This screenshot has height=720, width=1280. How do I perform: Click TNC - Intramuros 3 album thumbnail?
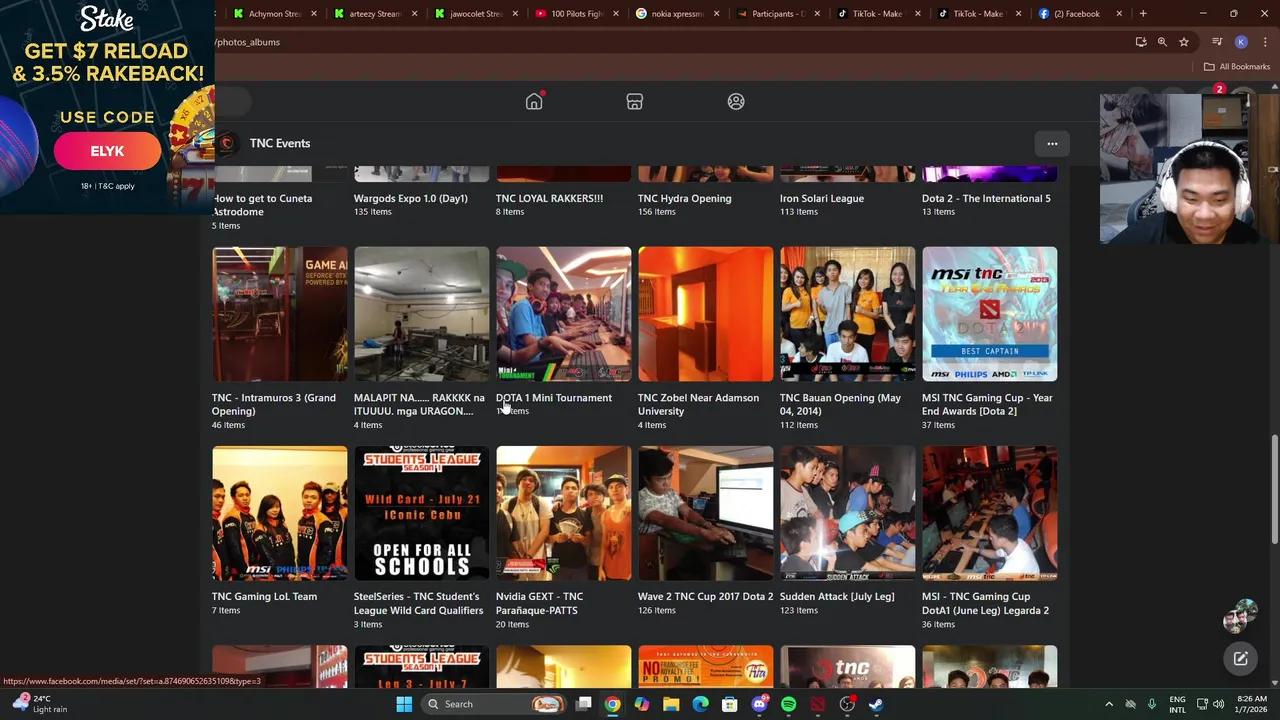(x=279, y=314)
